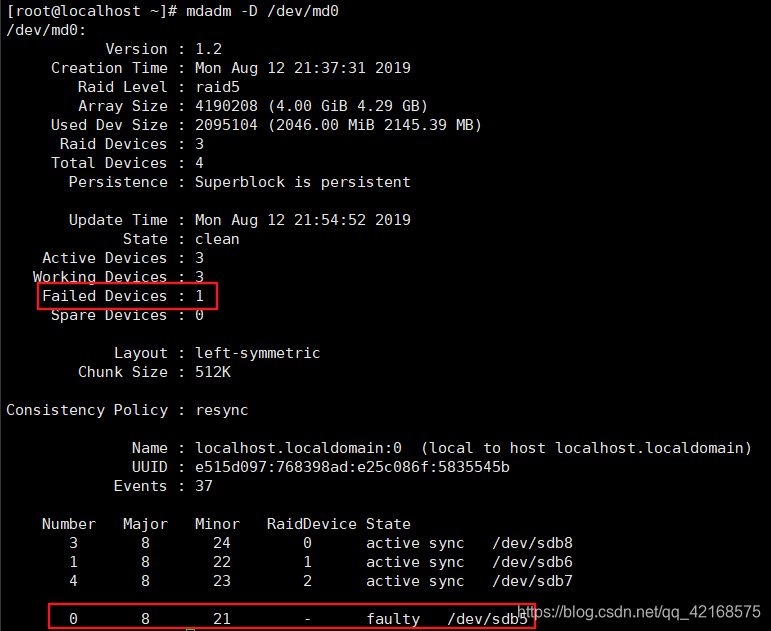The image size is (771, 631).
Task: Select the UUID value e515d097:768398ad:e25c086f:5835545b
Action: click(353, 467)
